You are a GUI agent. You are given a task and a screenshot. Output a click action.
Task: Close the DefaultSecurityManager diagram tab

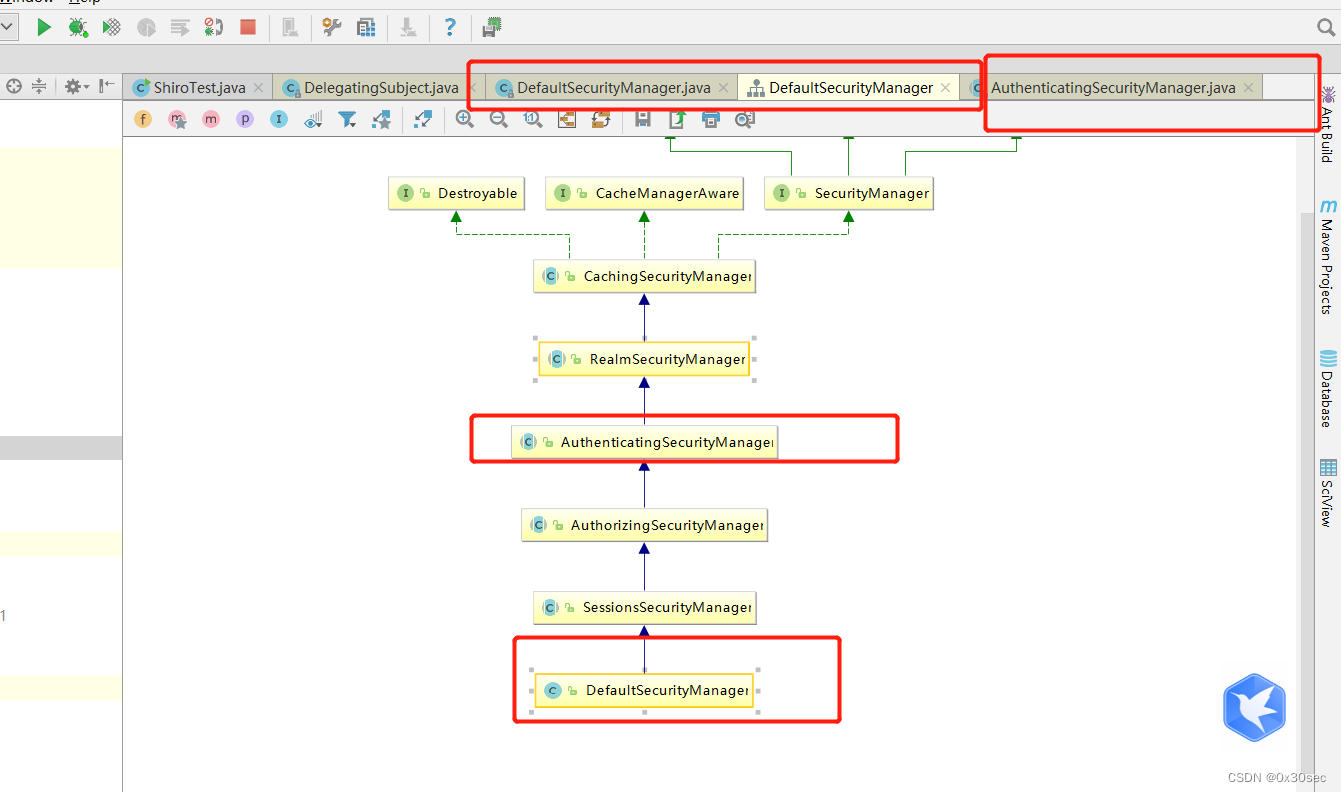tap(946, 88)
